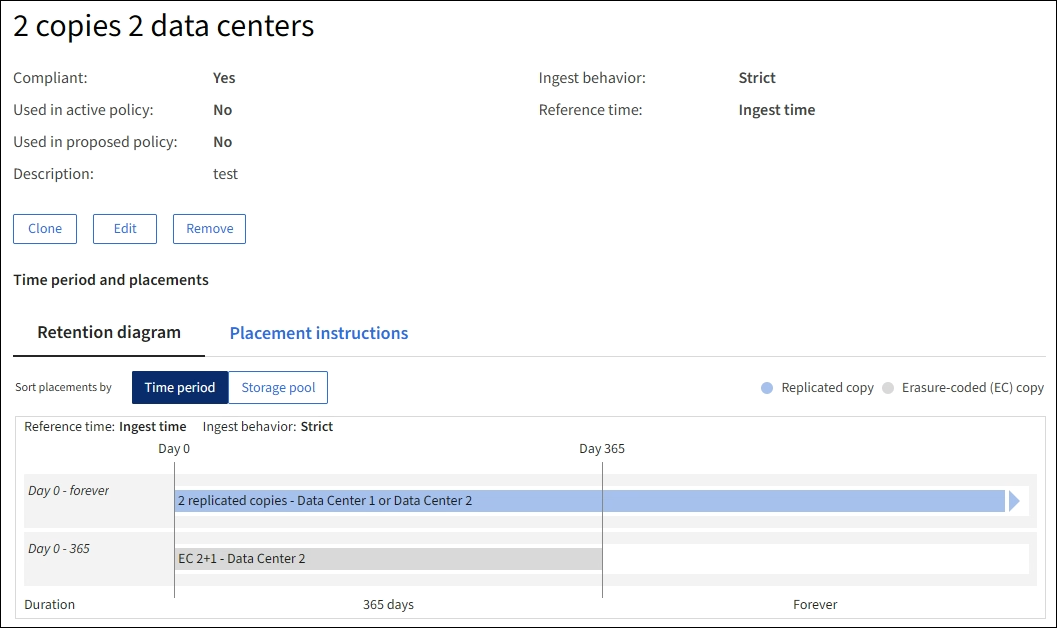This screenshot has width=1057, height=628.
Task: Sort placements by Storage pool
Action: (x=278, y=388)
